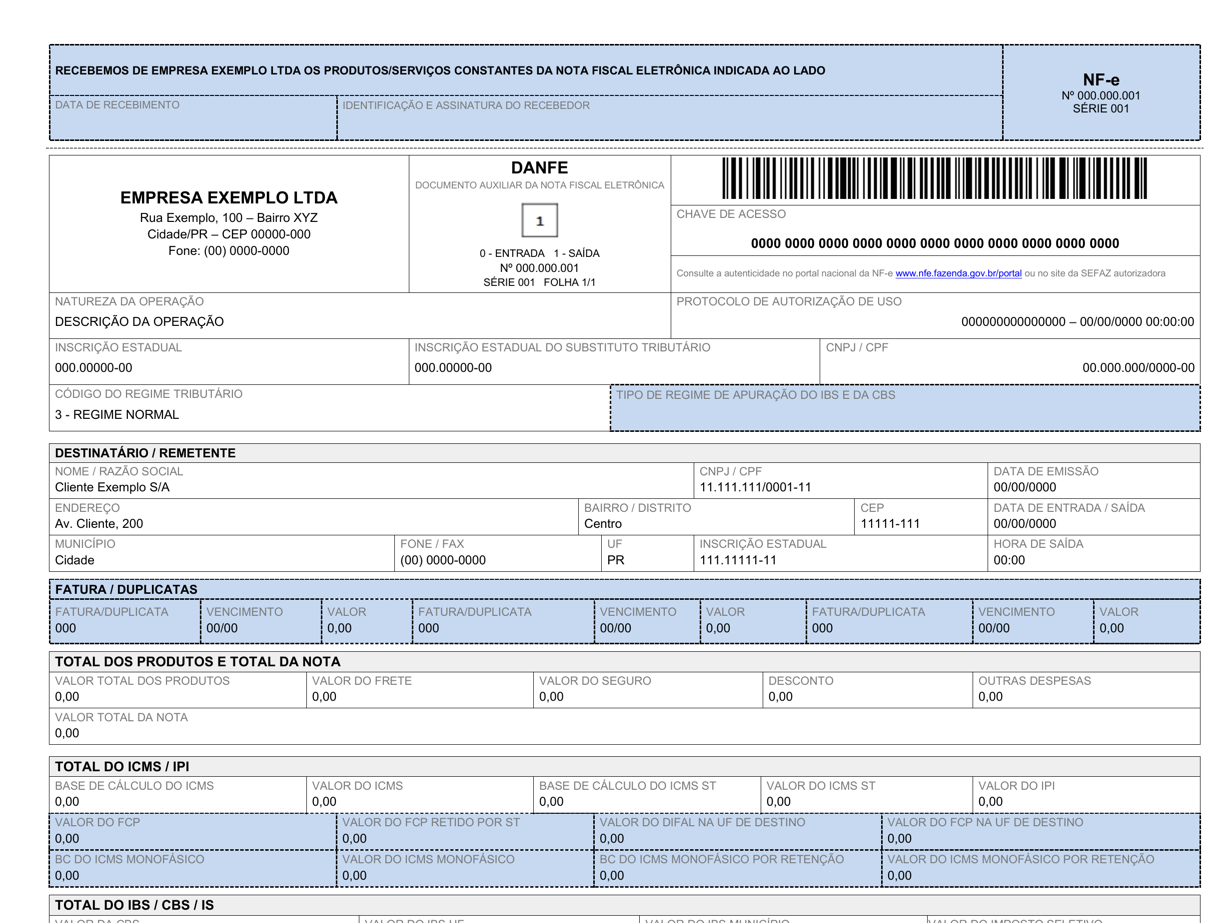This screenshot has height=923, width=1230.
Task: Select the issuer address Rua Exemplo, 100
Action: tap(229, 217)
